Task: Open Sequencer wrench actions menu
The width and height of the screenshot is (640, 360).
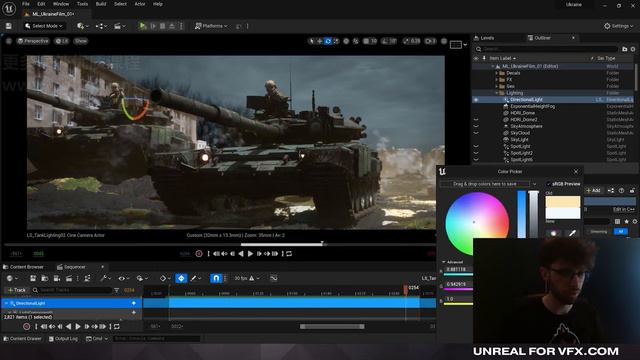Action: (x=105, y=278)
